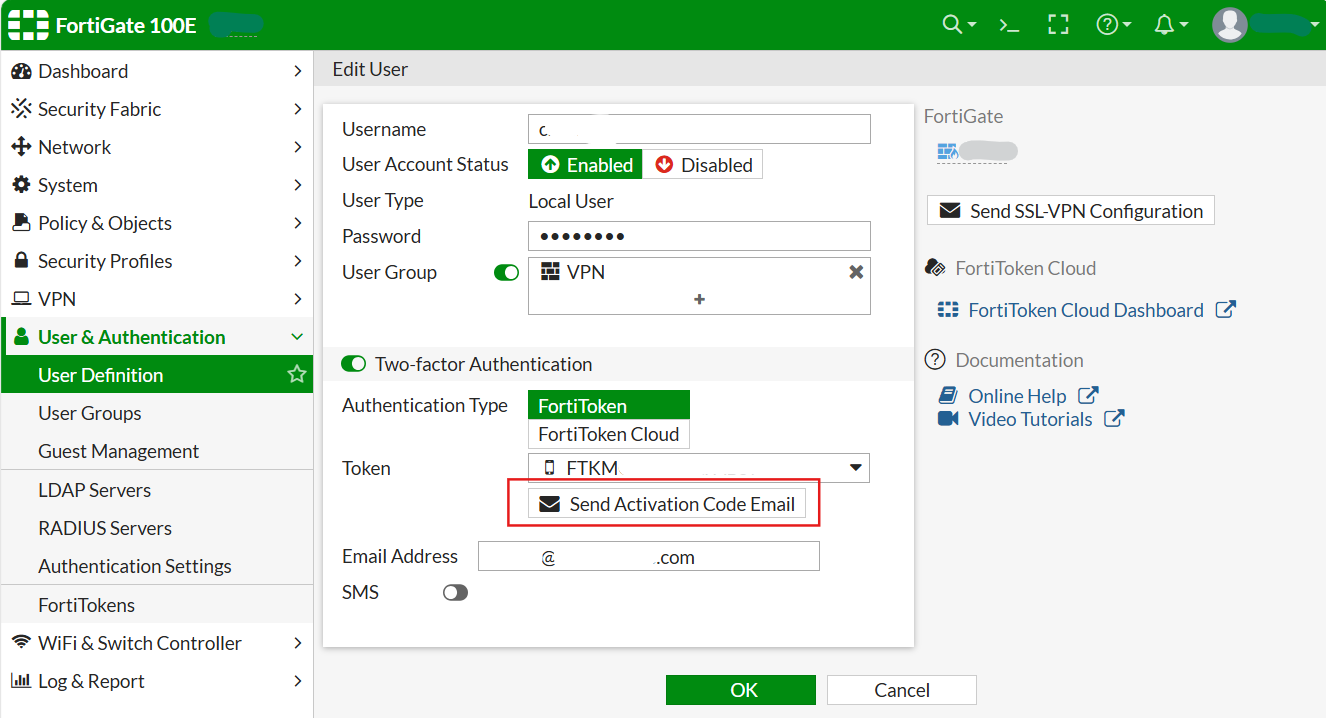Expand the Security Profiles chevron
1326x718 pixels.
click(x=298, y=261)
